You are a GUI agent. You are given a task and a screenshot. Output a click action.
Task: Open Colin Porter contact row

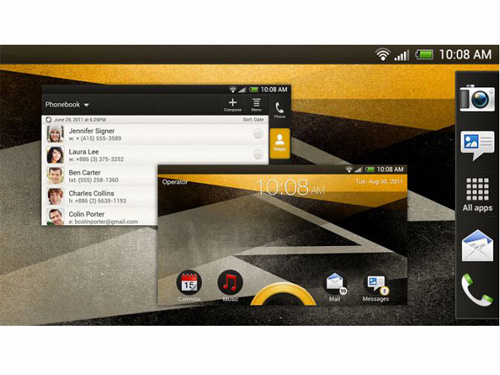click(100, 216)
